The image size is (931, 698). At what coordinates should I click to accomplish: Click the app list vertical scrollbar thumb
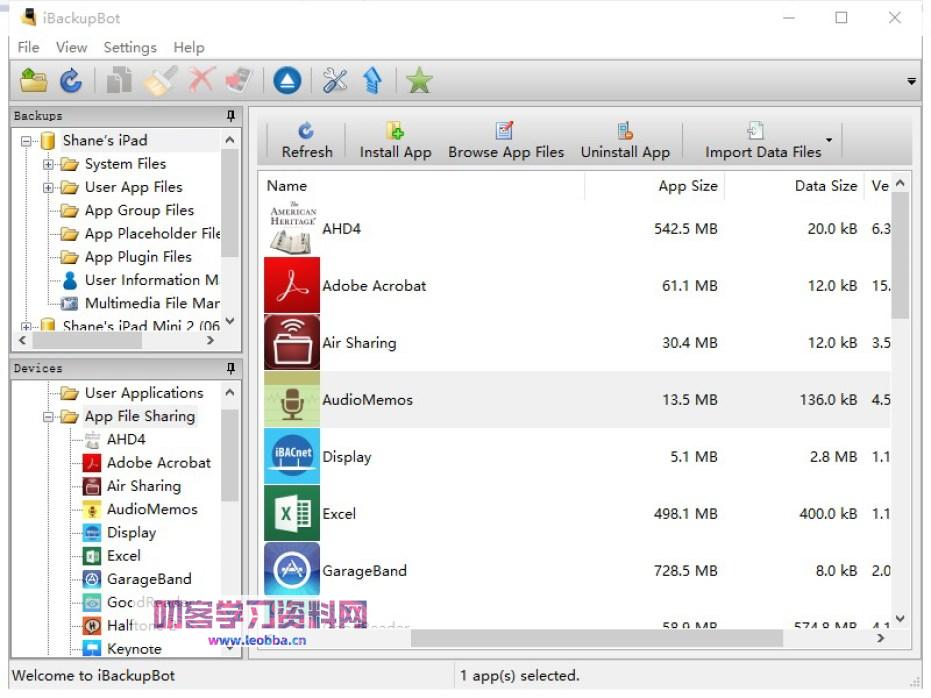[x=900, y=256]
